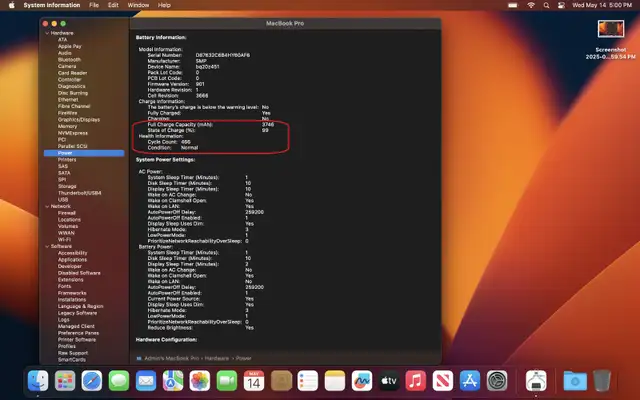Open the System Information app menu
This screenshot has height=400, width=640.
point(52,5)
